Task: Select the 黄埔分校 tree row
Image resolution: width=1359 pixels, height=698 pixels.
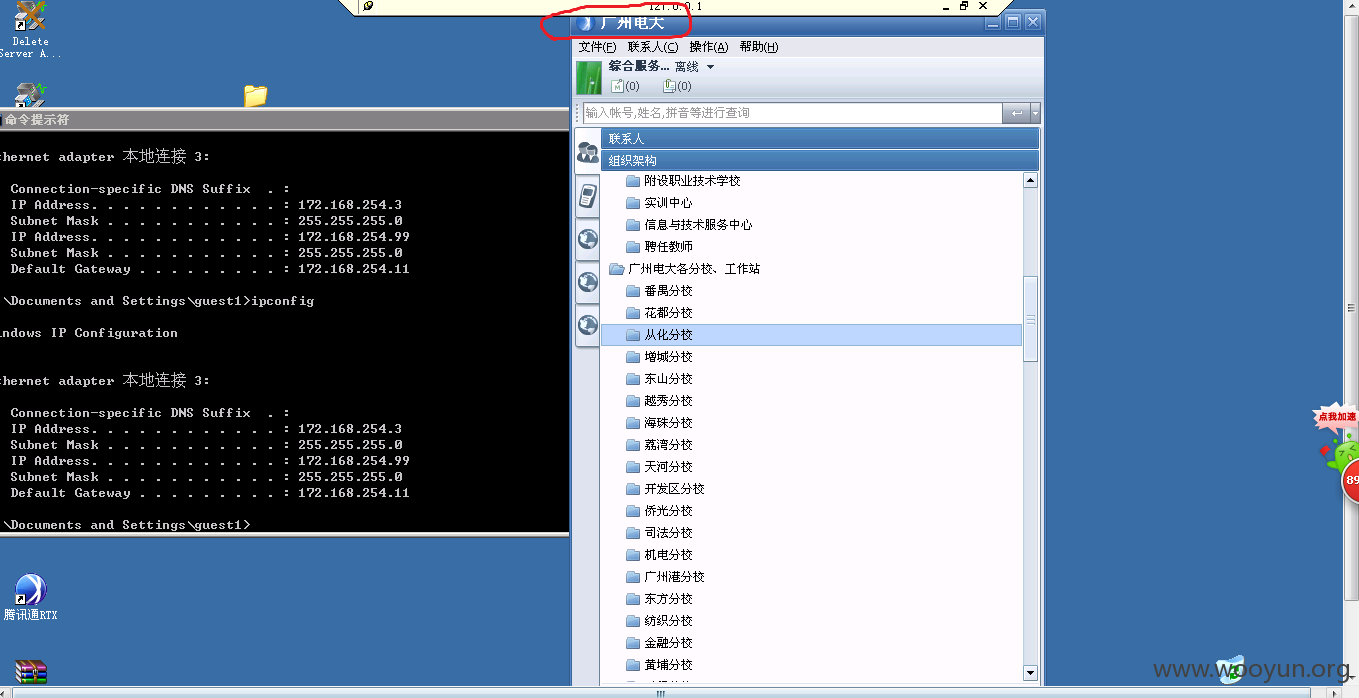Action: pos(811,665)
